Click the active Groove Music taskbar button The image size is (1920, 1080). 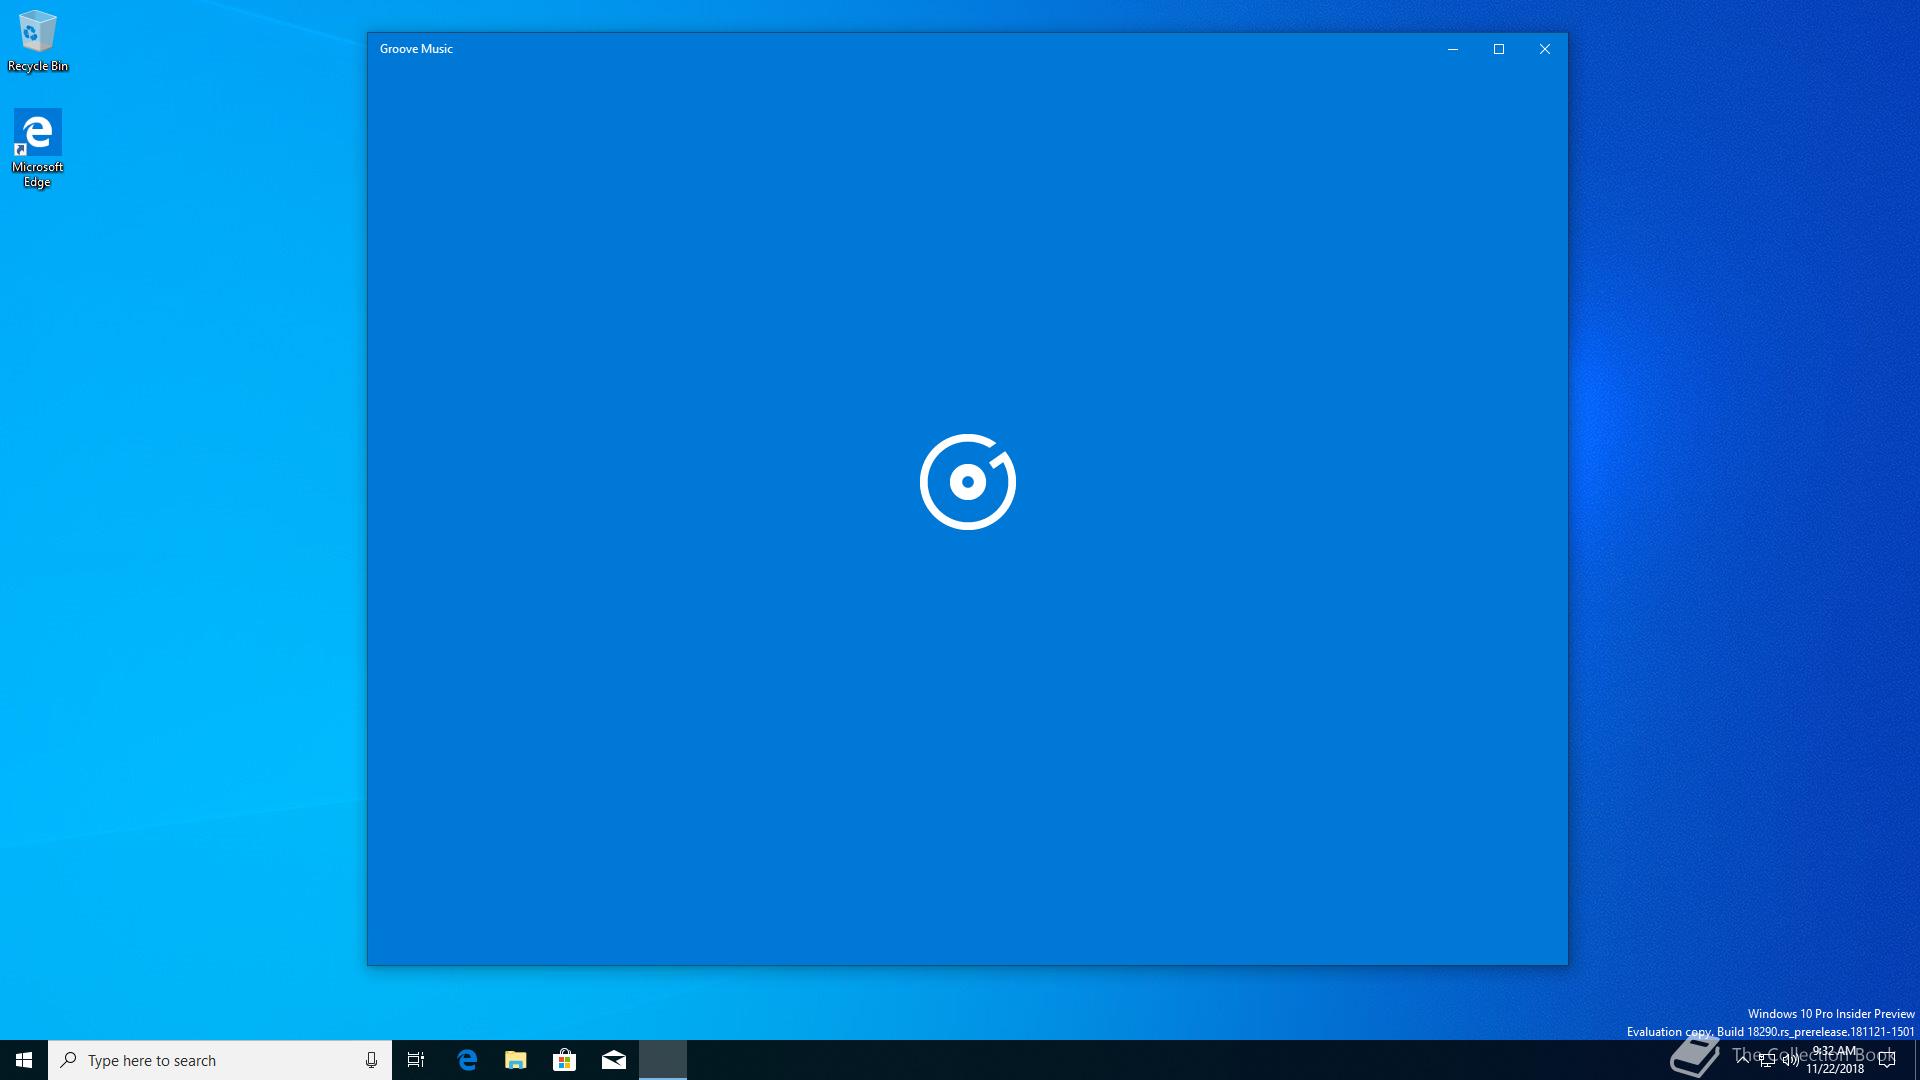point(663,1060)
